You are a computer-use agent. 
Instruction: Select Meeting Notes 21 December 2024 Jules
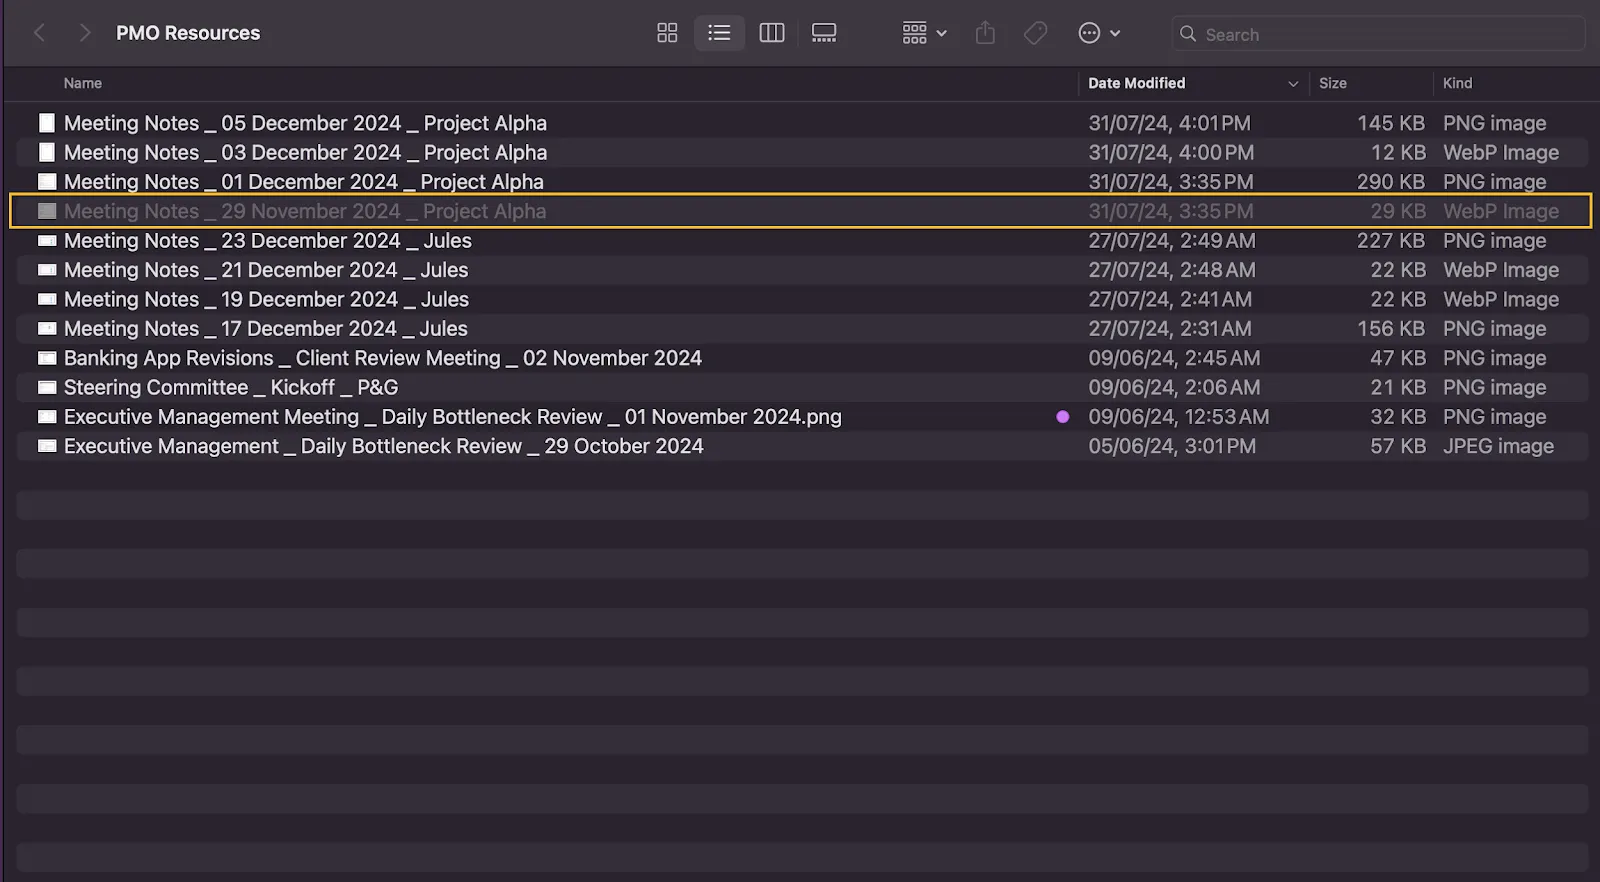(x=802, y=270)
